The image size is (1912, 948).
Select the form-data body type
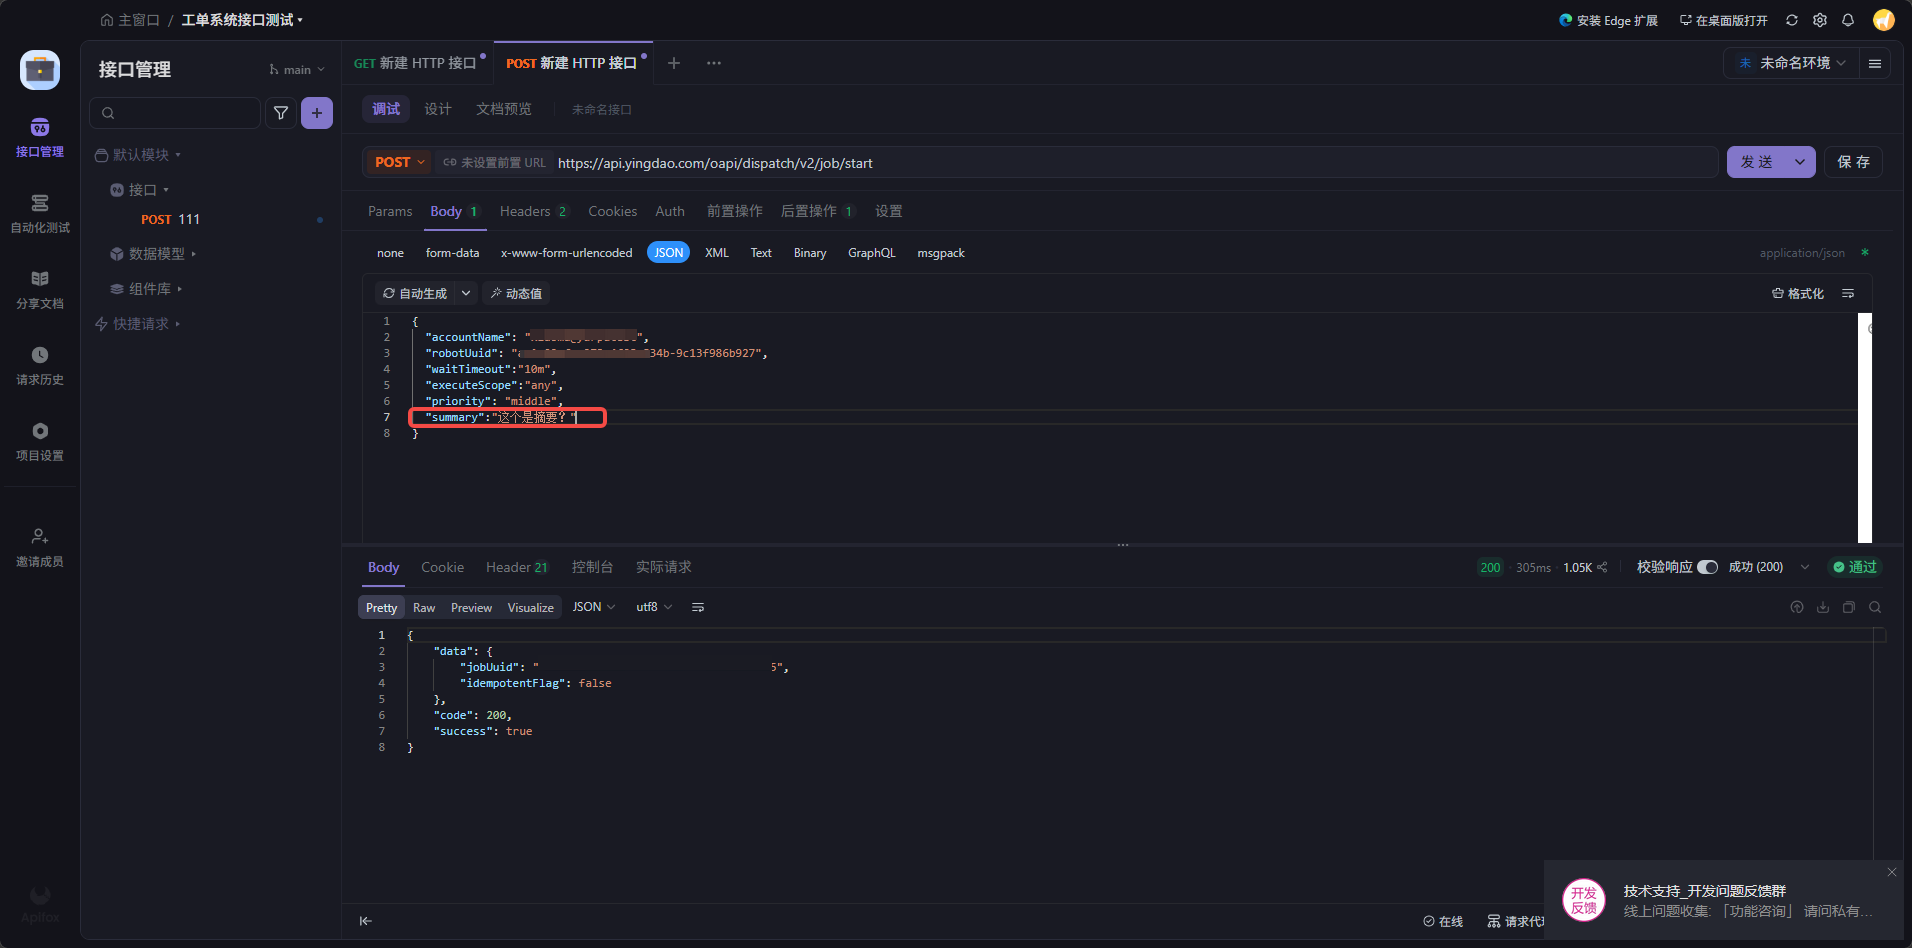coord(452,253)
